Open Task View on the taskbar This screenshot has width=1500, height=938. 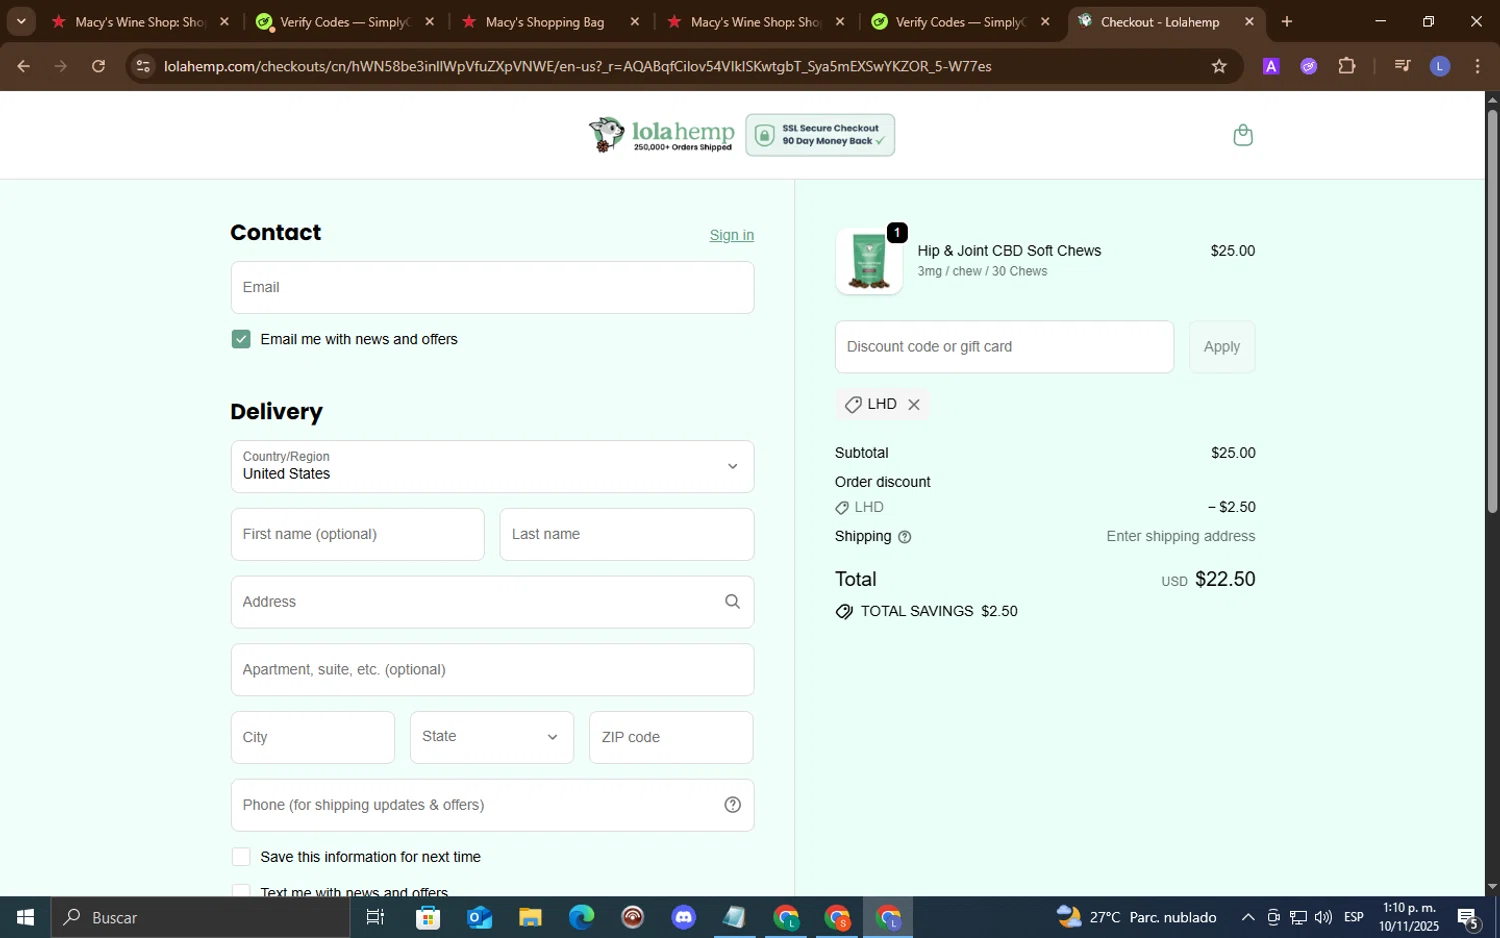pos(375,917)
